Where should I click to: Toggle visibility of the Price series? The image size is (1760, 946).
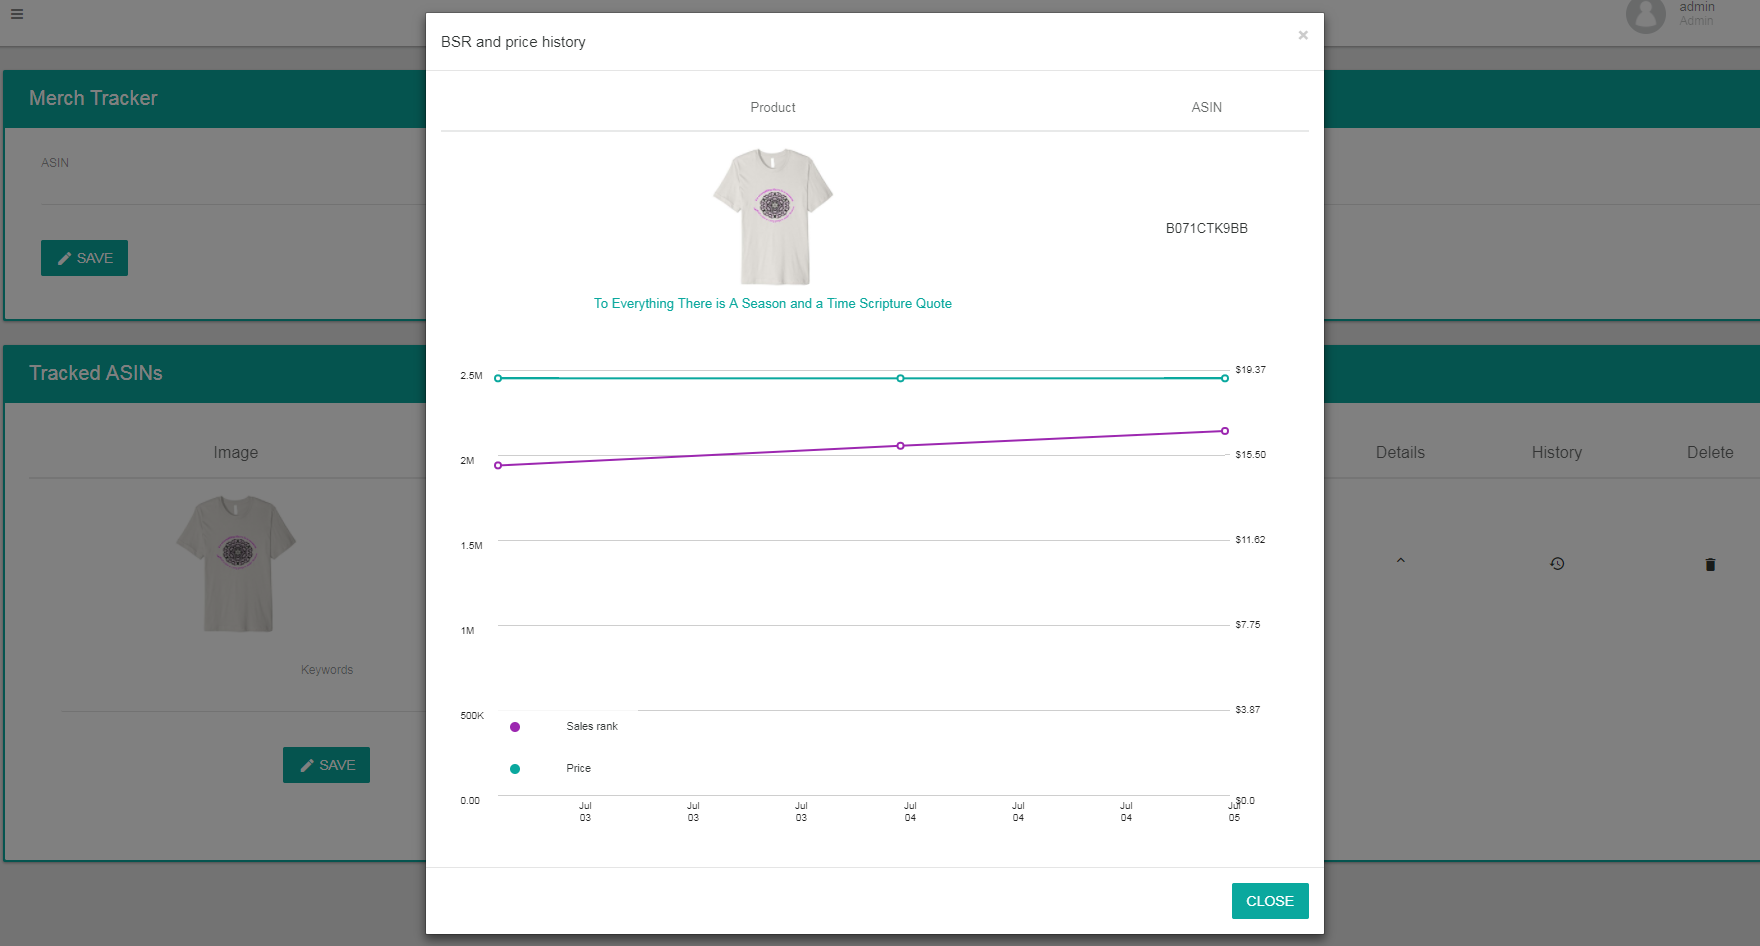[578, 768]
